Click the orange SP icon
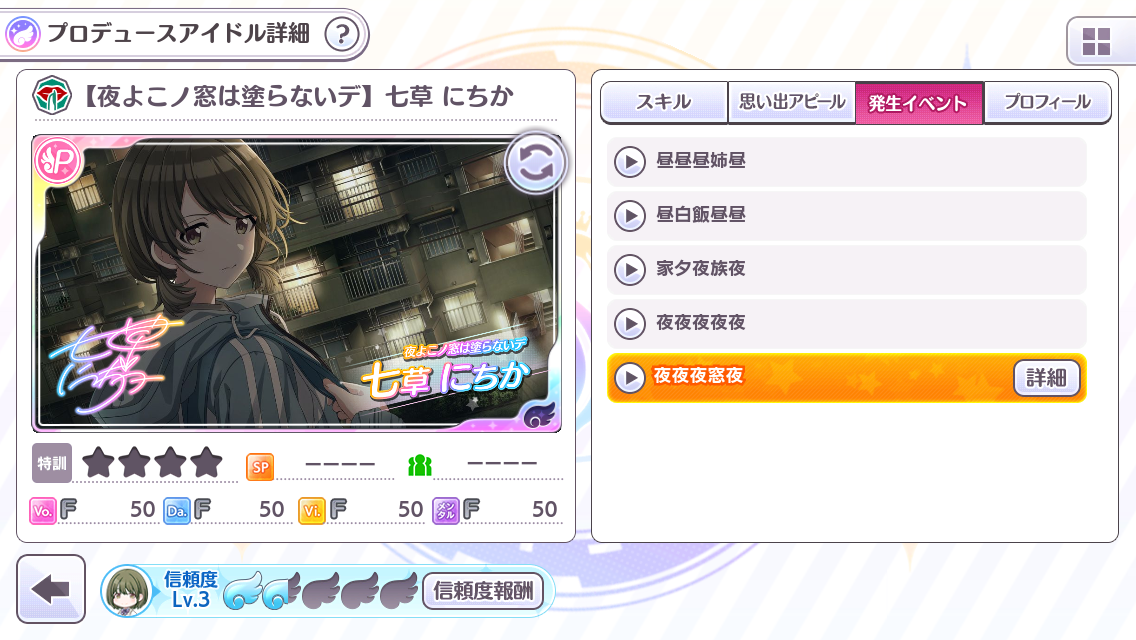1136x640 pixels. pyautogui.click(x=261, y=467)
